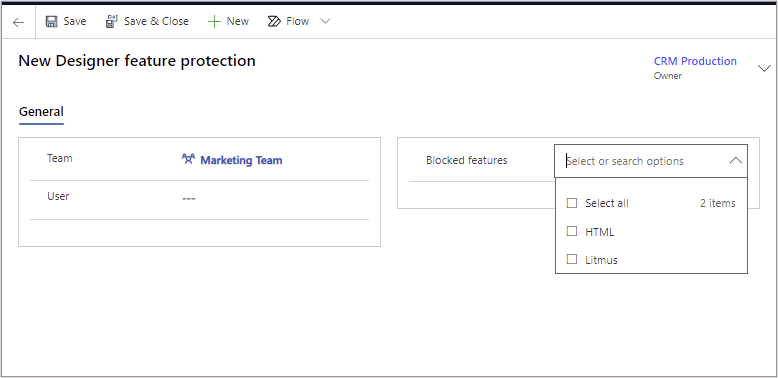Click the 'Owner' label under CRM Production
Image resolution: width=778 pixels, height=378 pixels.
coord(668,76)
